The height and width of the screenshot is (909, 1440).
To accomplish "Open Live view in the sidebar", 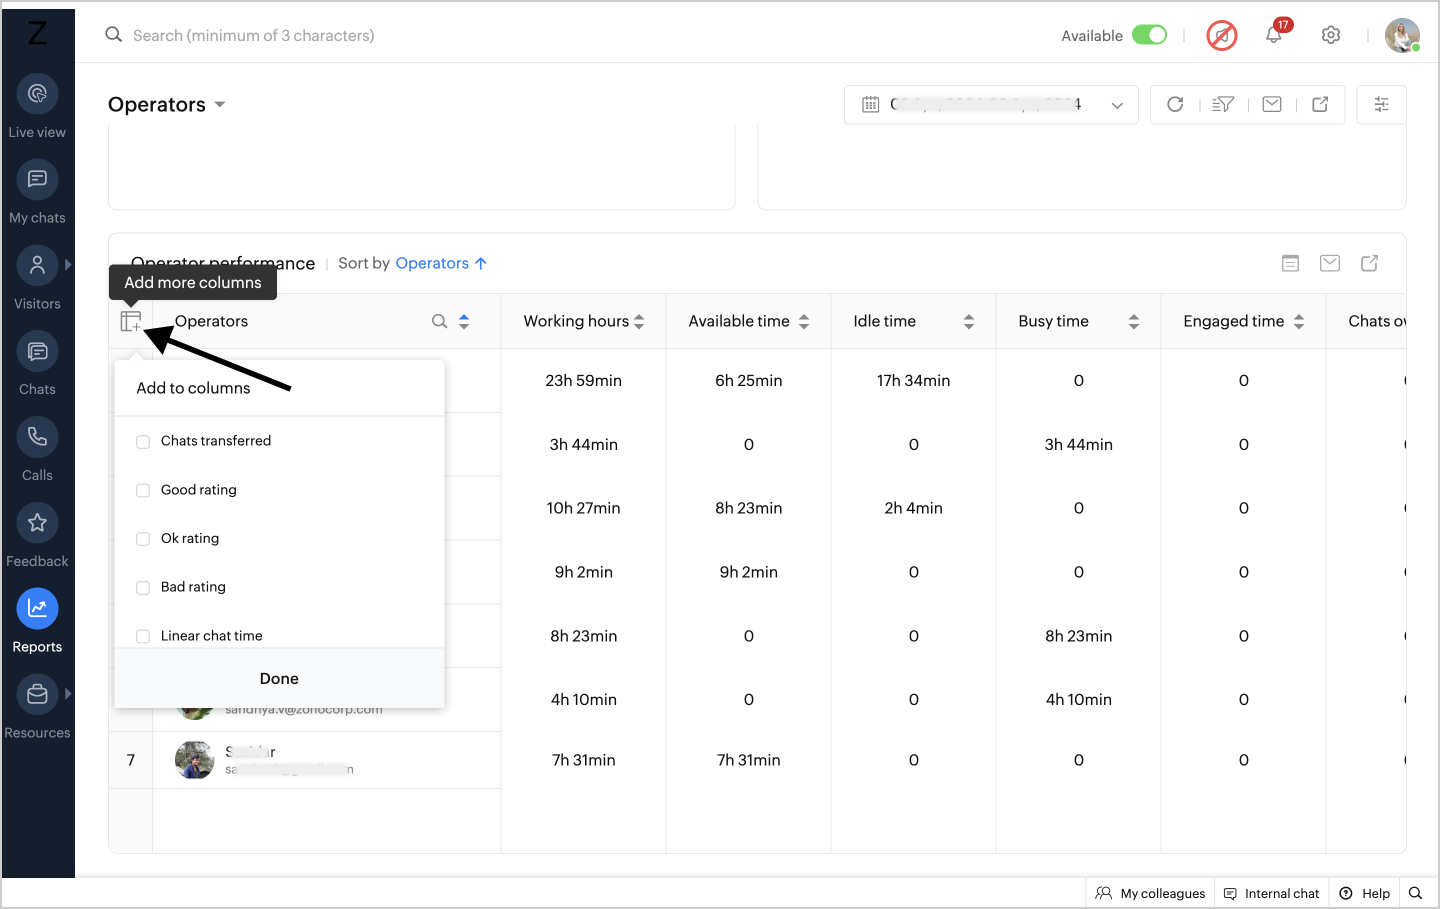I will (37, 105).
